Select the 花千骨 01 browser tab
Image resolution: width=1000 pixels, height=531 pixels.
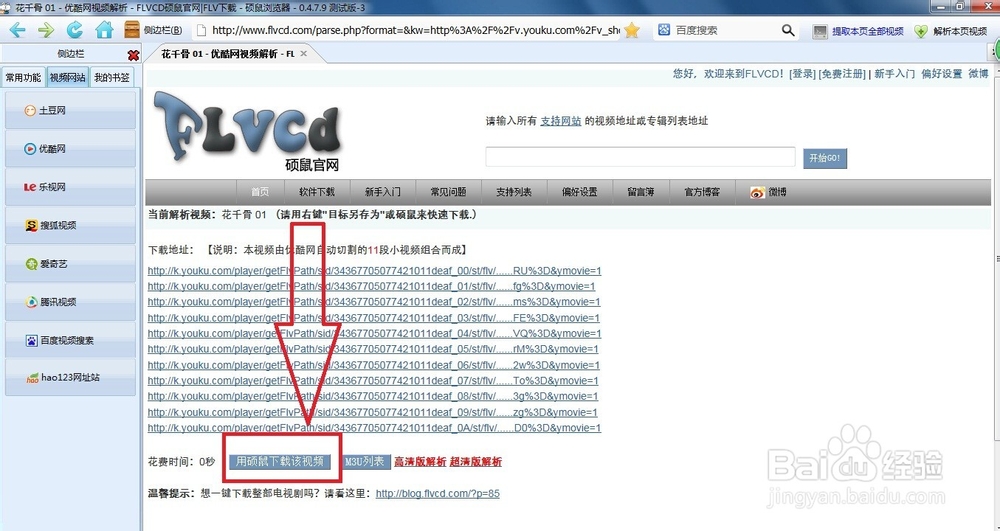coord(228,54)
